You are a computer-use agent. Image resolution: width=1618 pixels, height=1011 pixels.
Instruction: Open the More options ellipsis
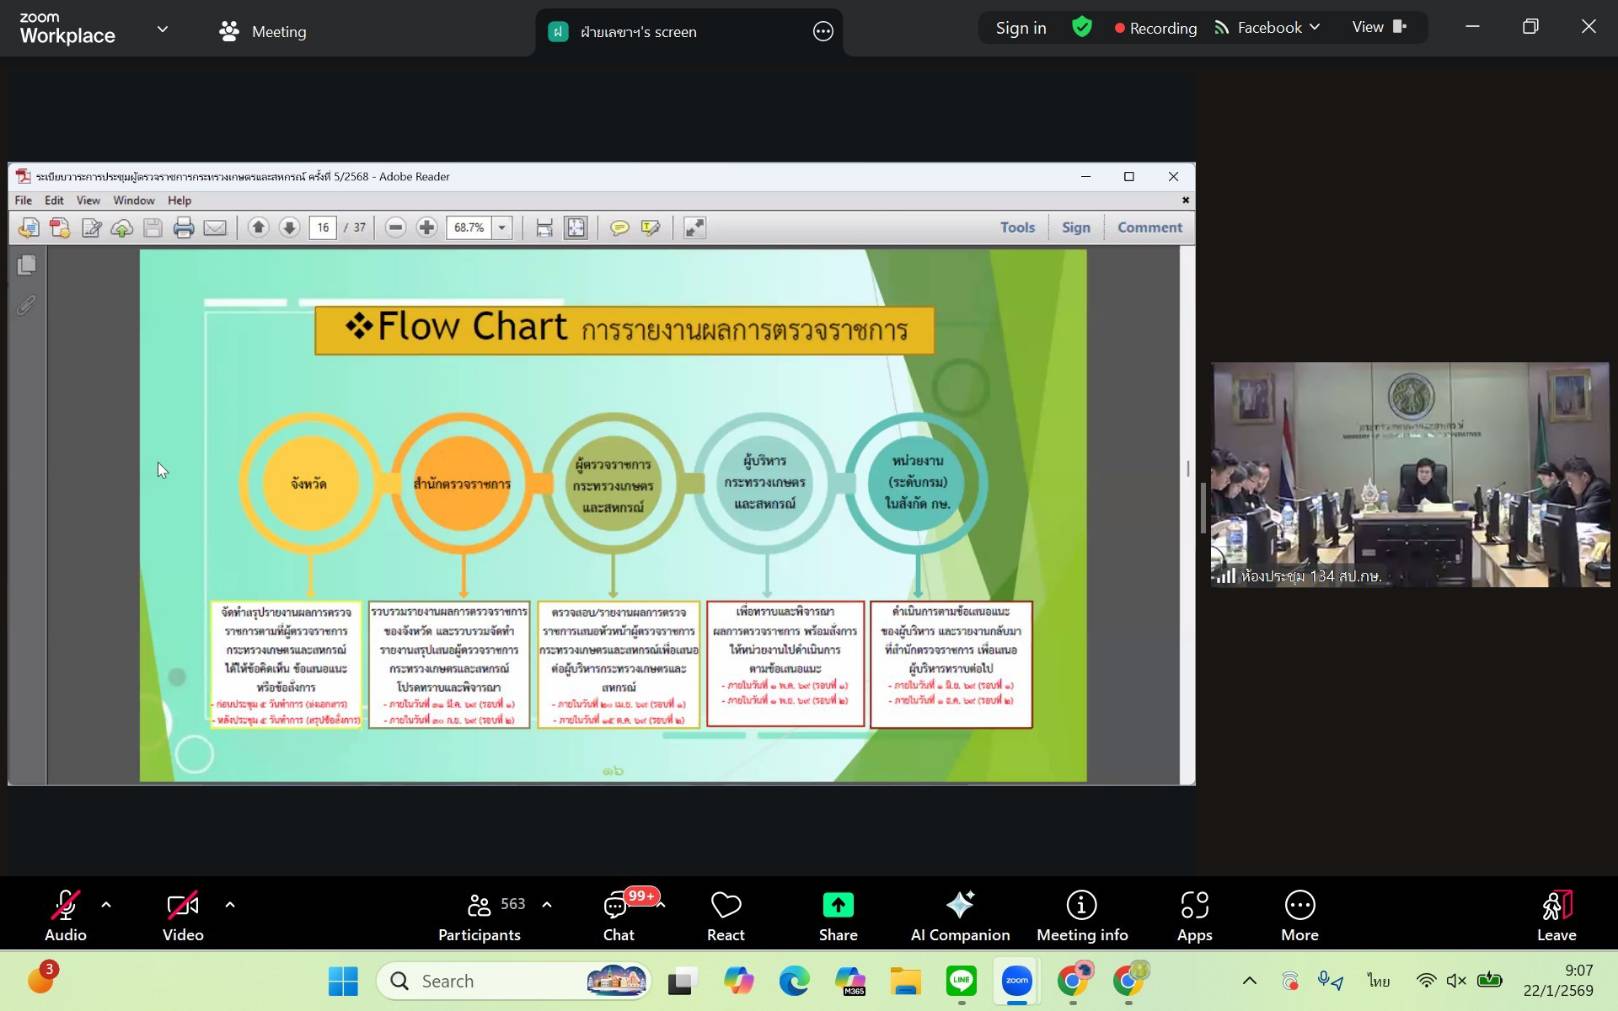point(1299,905)
